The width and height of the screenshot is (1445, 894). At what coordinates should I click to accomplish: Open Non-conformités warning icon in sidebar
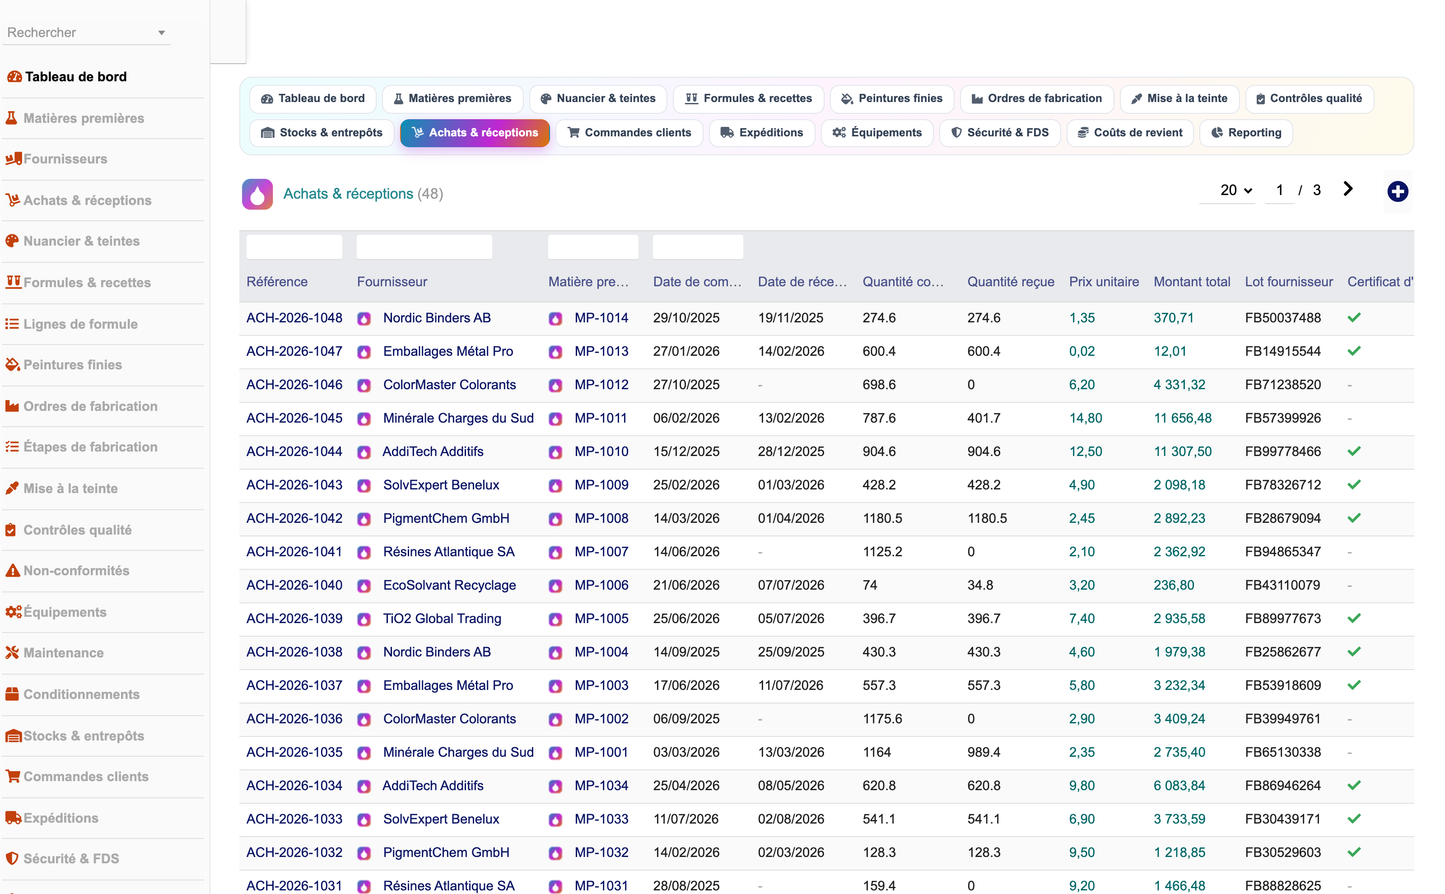[x=12, y=571]
